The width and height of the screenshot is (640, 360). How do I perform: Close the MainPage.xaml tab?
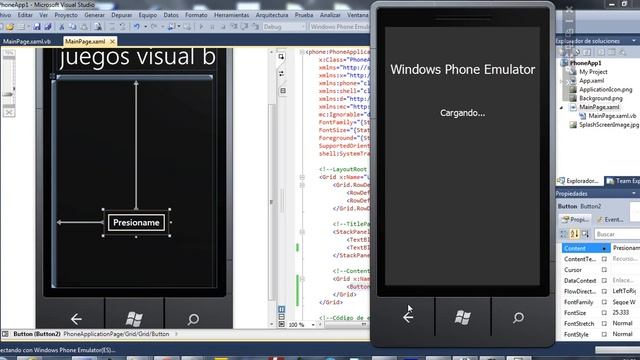click(112, 41)
